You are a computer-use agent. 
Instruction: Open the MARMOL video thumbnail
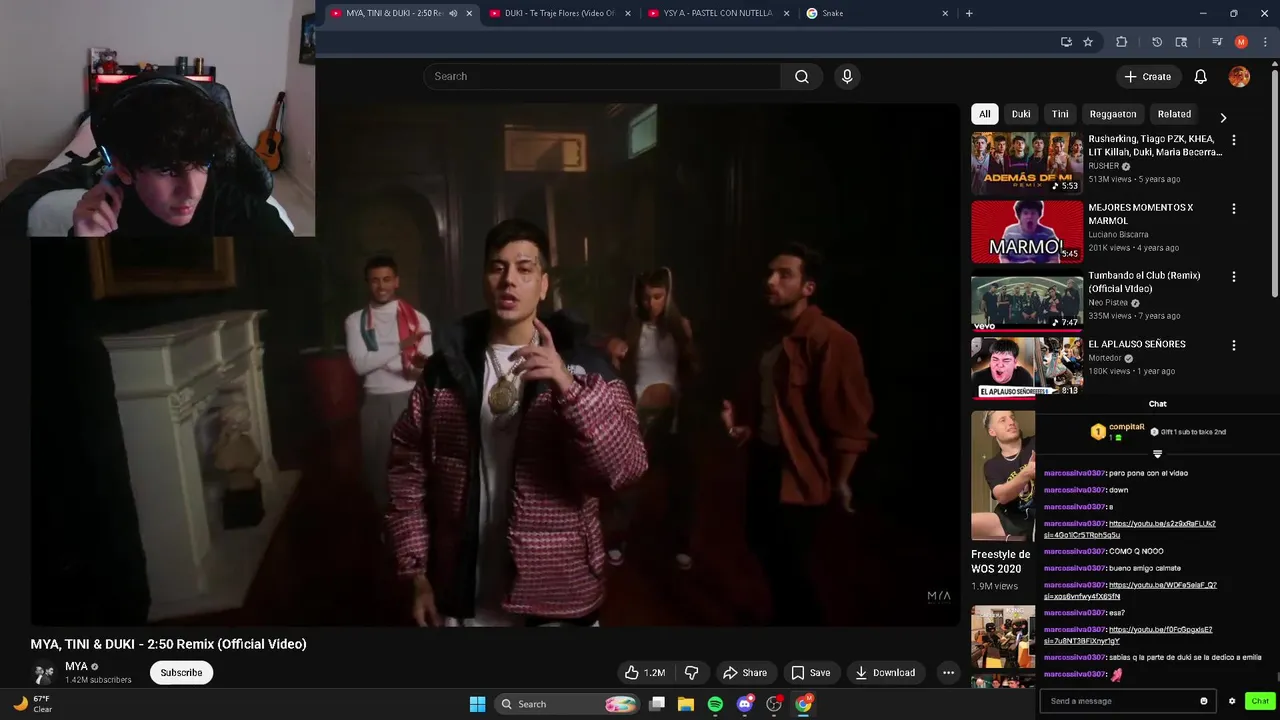(x=1026, y=231)
